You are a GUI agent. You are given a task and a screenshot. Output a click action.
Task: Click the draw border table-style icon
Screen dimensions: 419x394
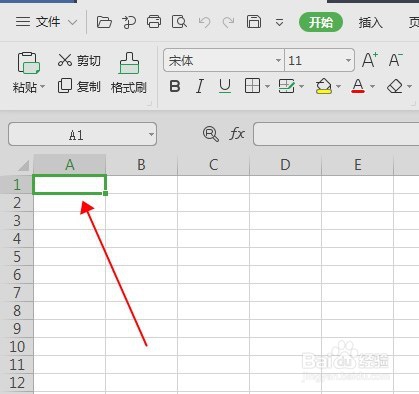click(286, 86)
